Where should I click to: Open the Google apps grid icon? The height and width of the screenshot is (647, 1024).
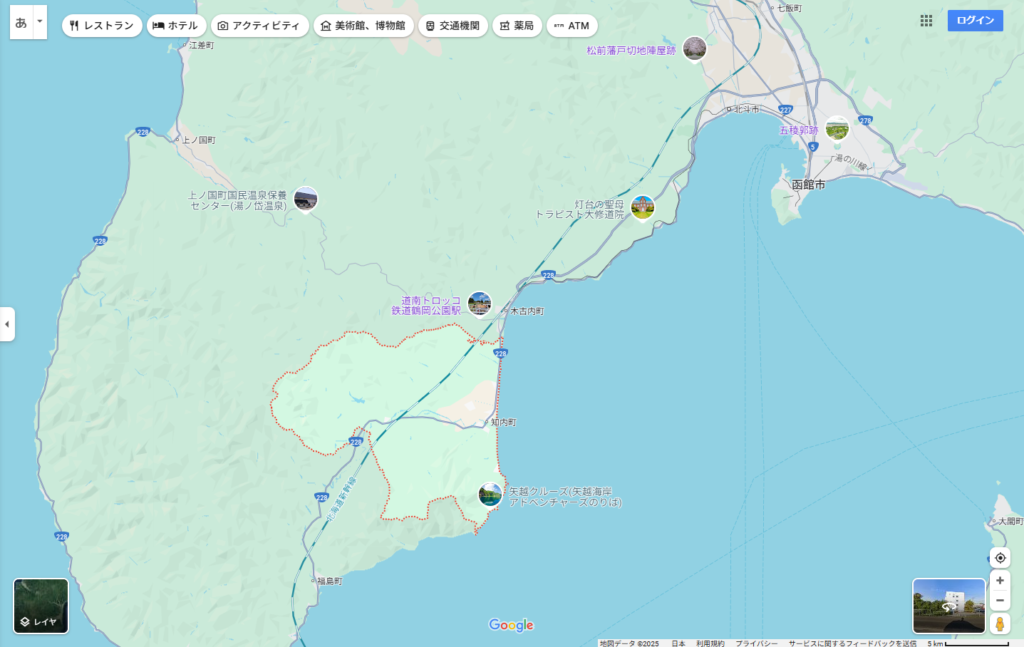pyautogui.click(x=926, y=20)
